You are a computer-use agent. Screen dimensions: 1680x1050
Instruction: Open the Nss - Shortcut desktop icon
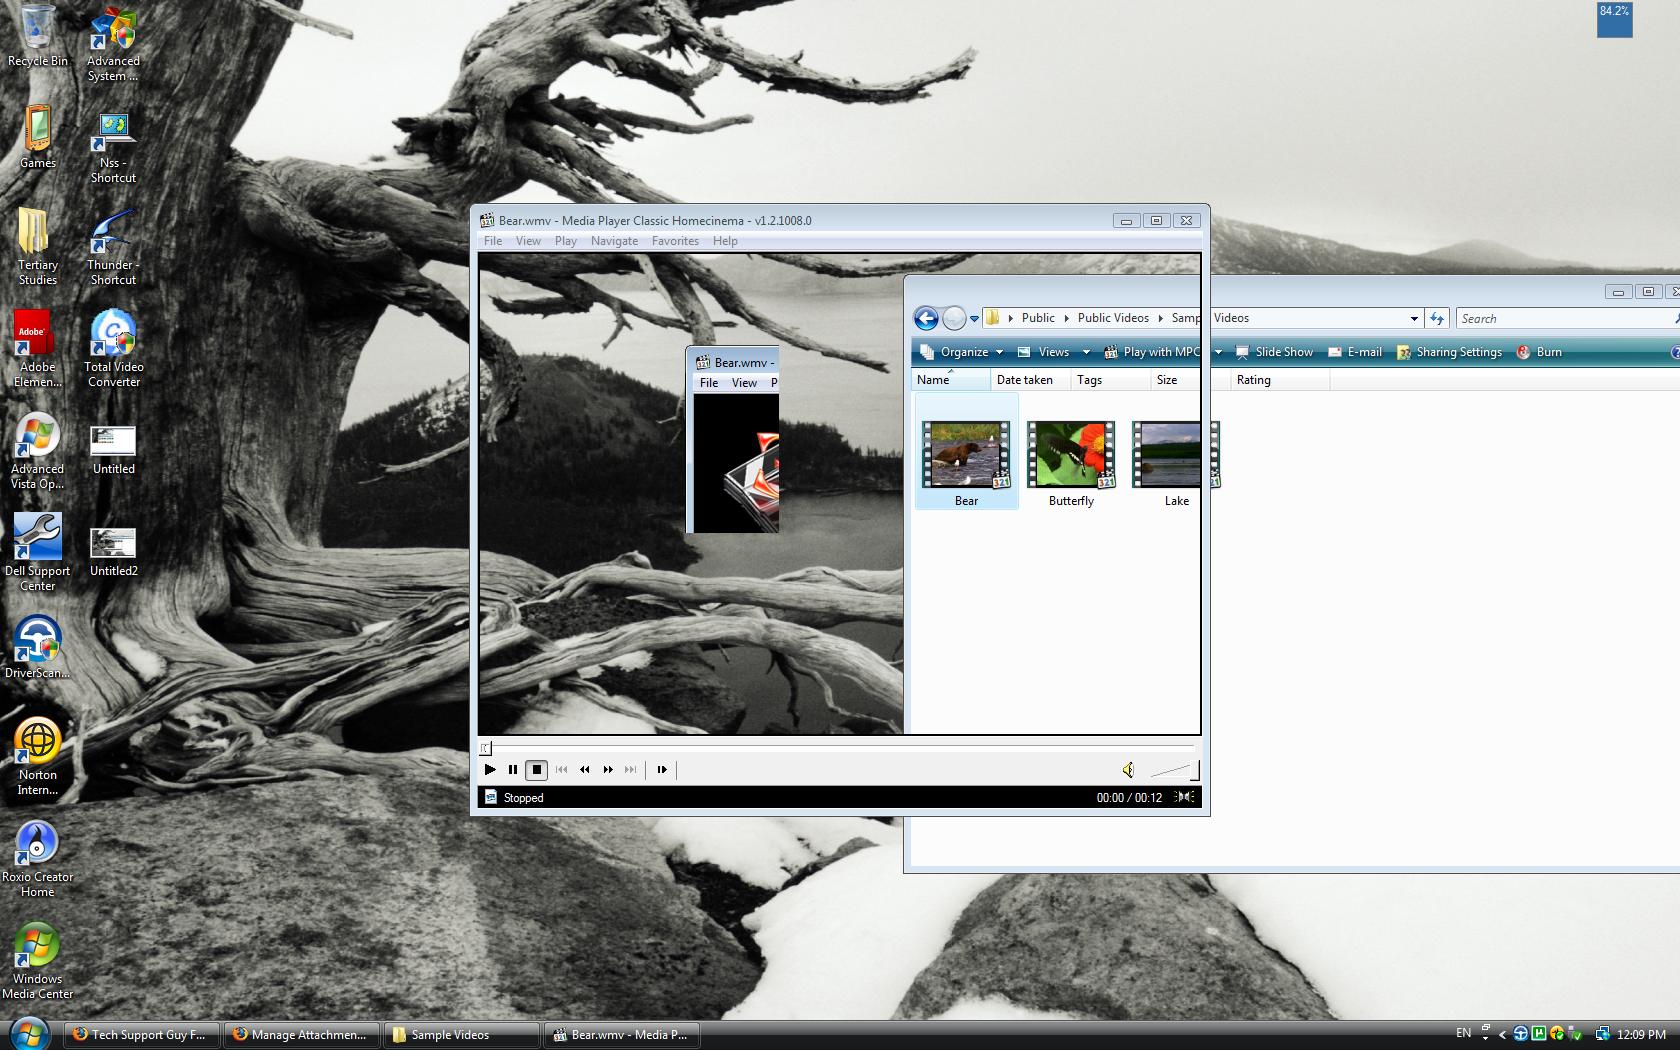(113, 146)
